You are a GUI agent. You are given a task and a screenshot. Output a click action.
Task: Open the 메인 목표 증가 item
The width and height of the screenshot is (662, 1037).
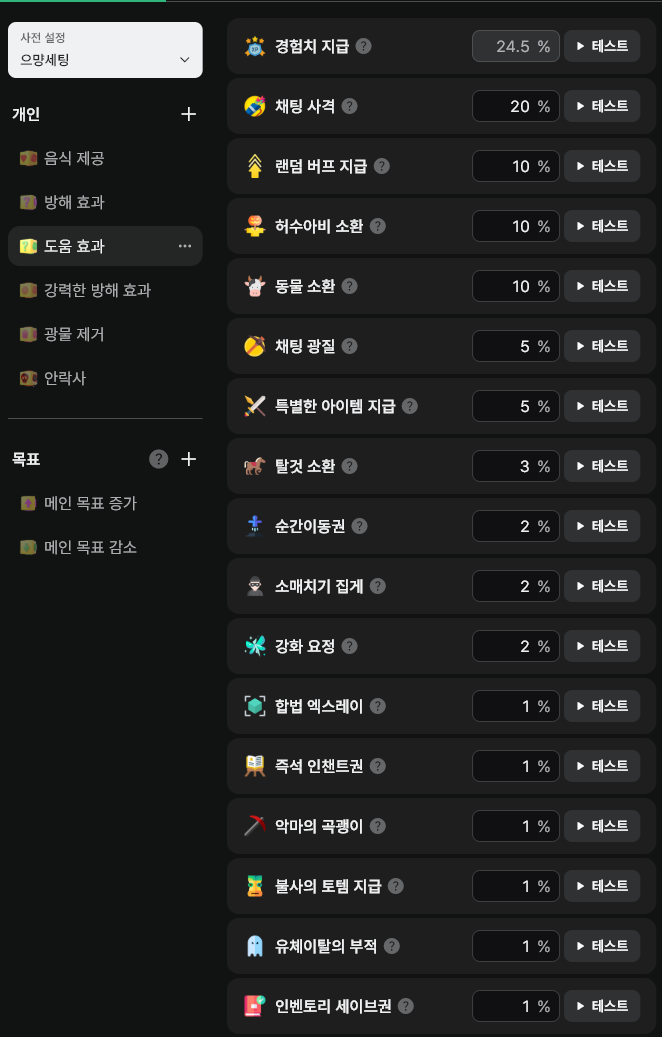tap(90, 503)
